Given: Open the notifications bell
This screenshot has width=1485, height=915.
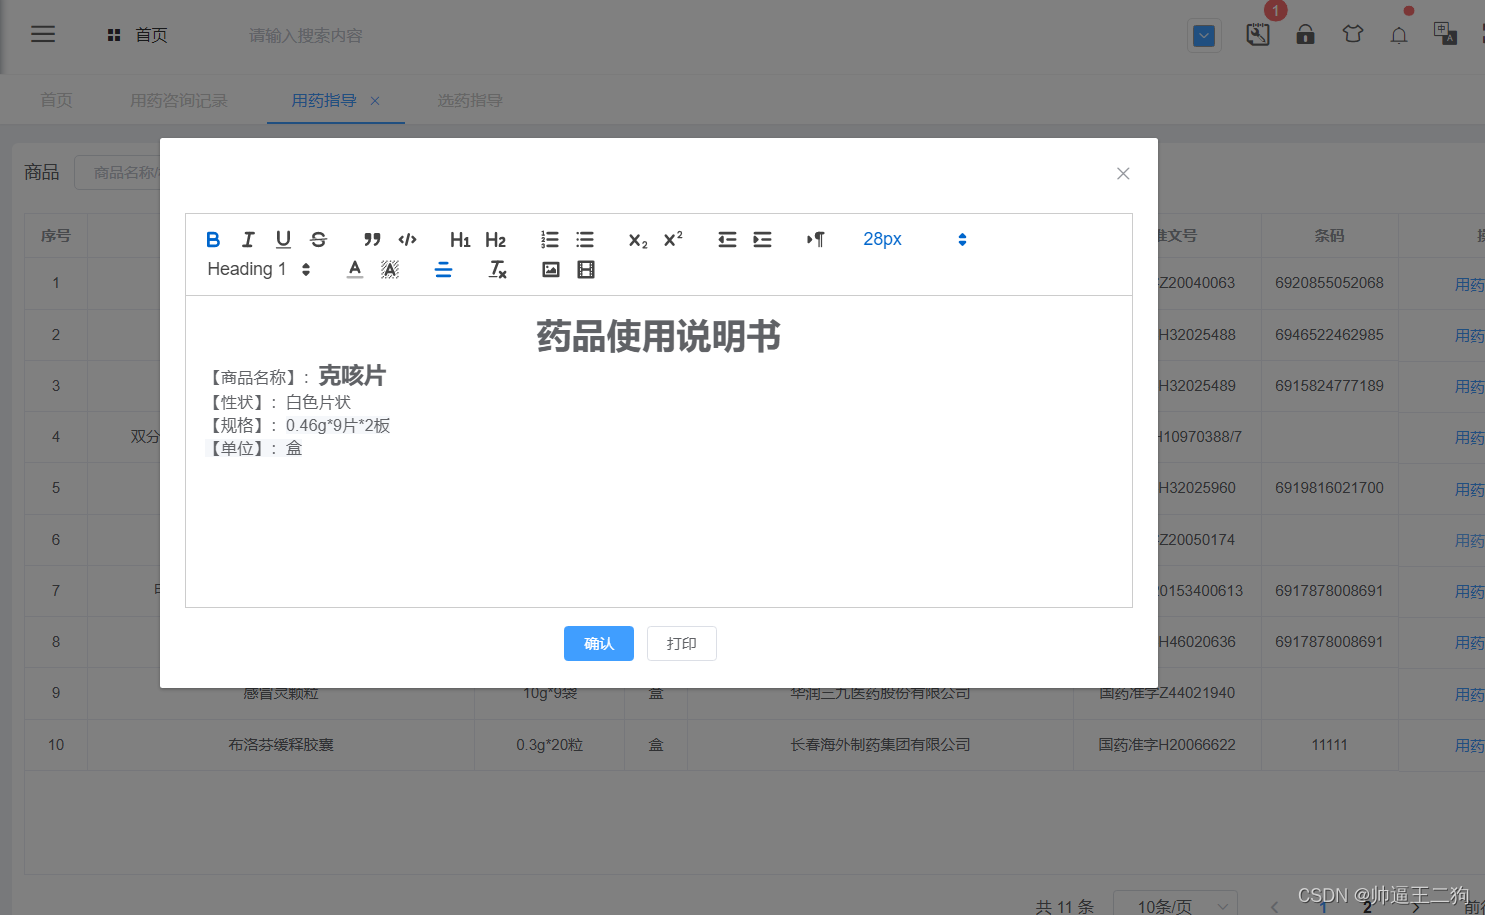Looking at the screenshot, I should click(1399, 35).
